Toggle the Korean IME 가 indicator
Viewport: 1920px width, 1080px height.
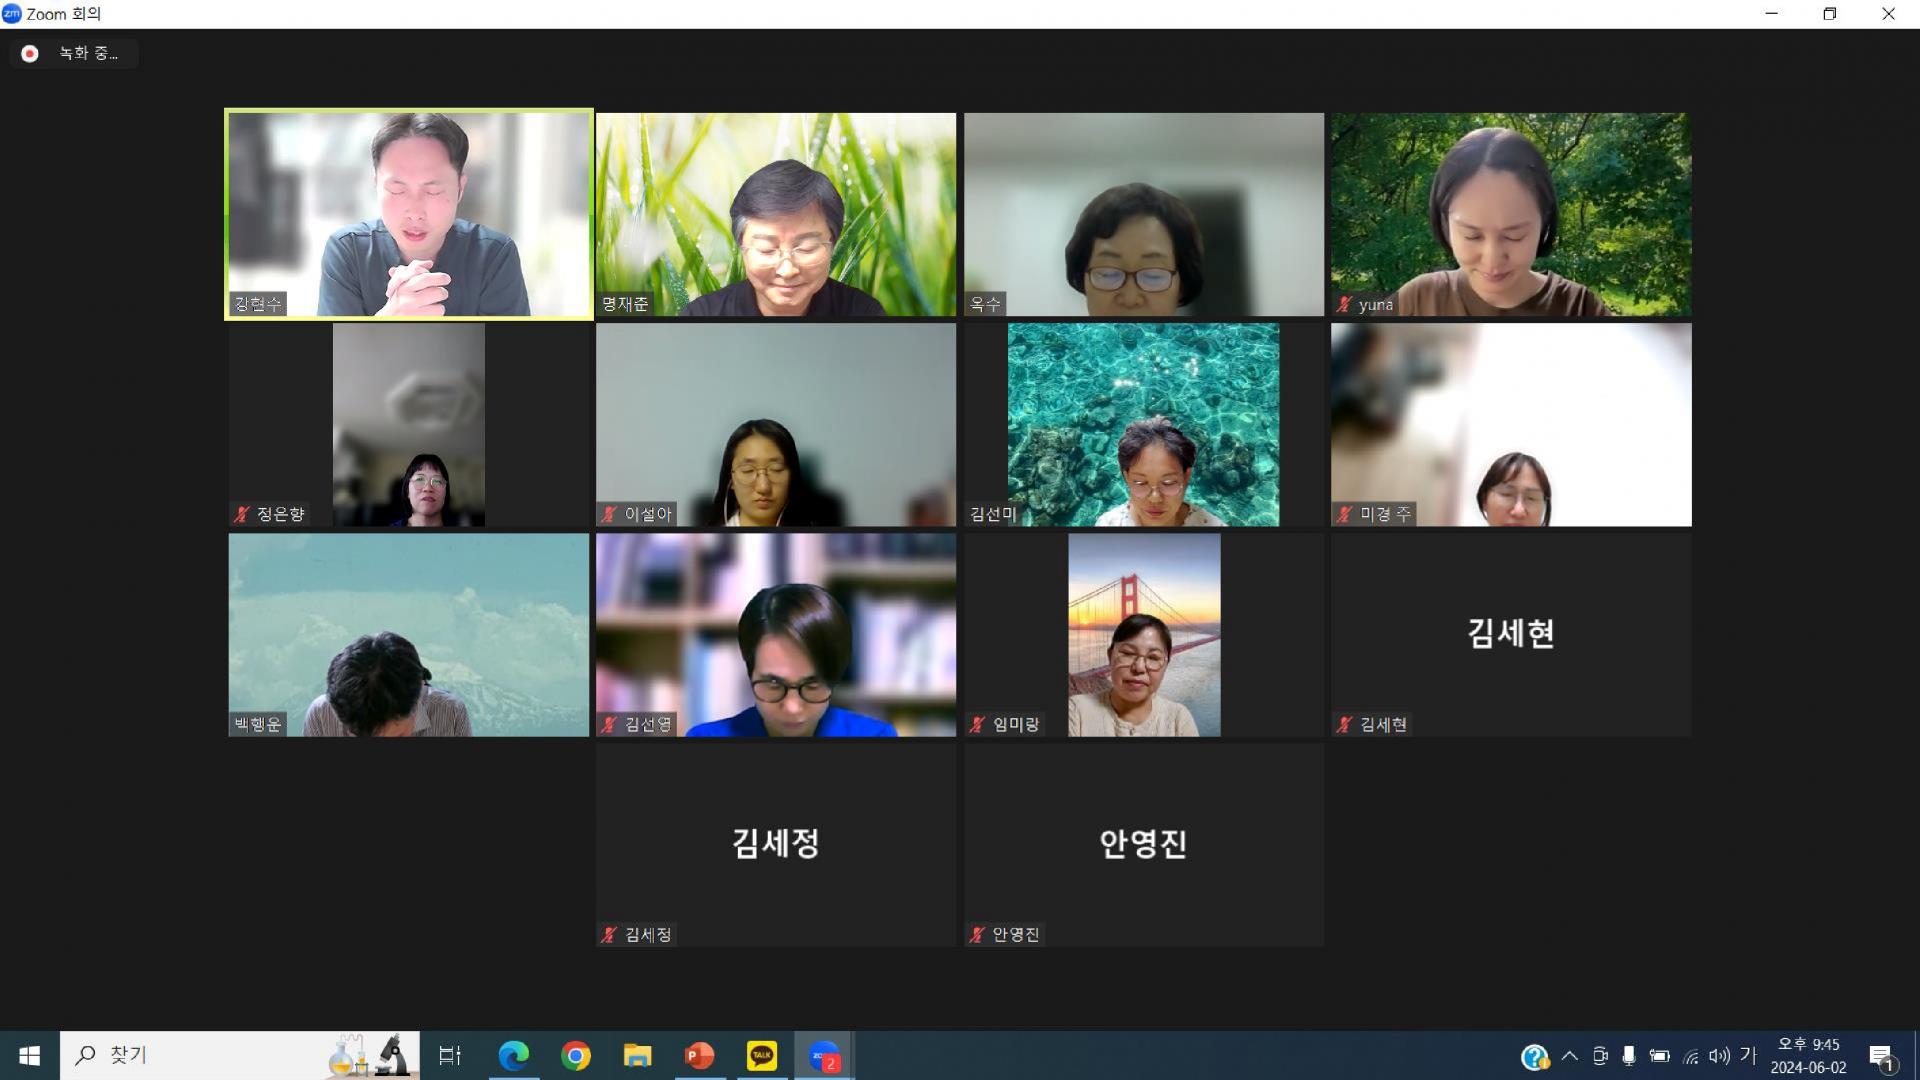tap(1748, 1055)
